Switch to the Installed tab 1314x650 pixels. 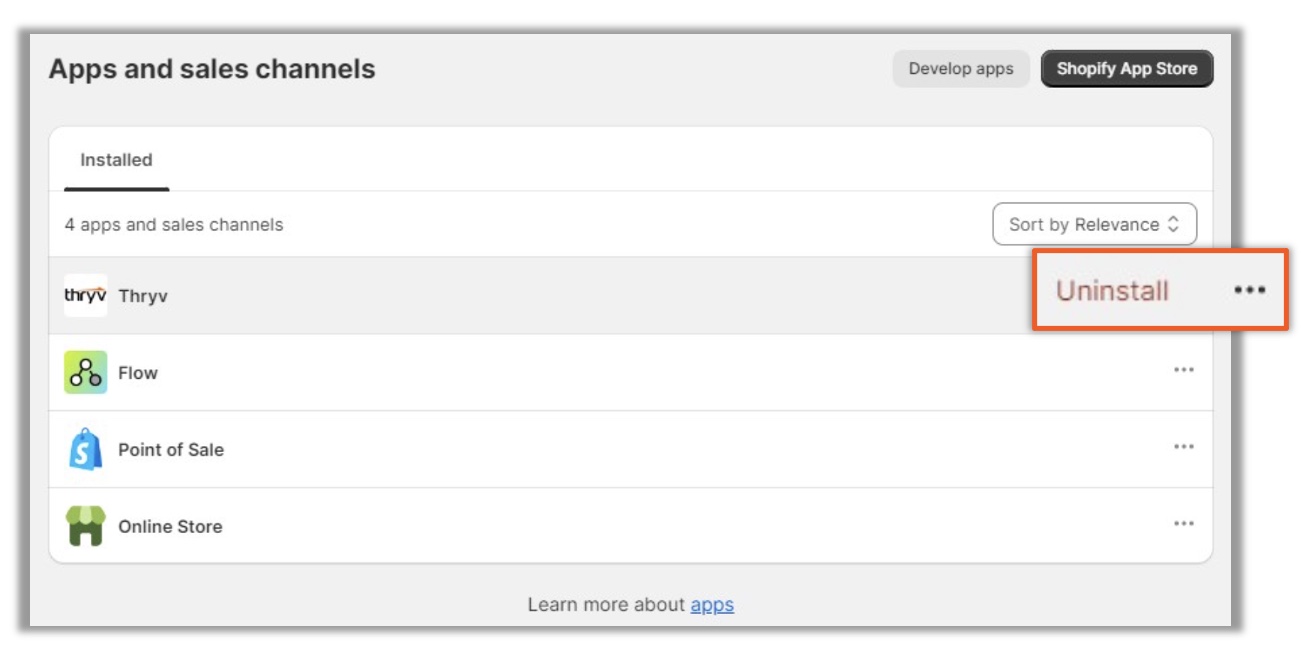[x=116, y=160]
